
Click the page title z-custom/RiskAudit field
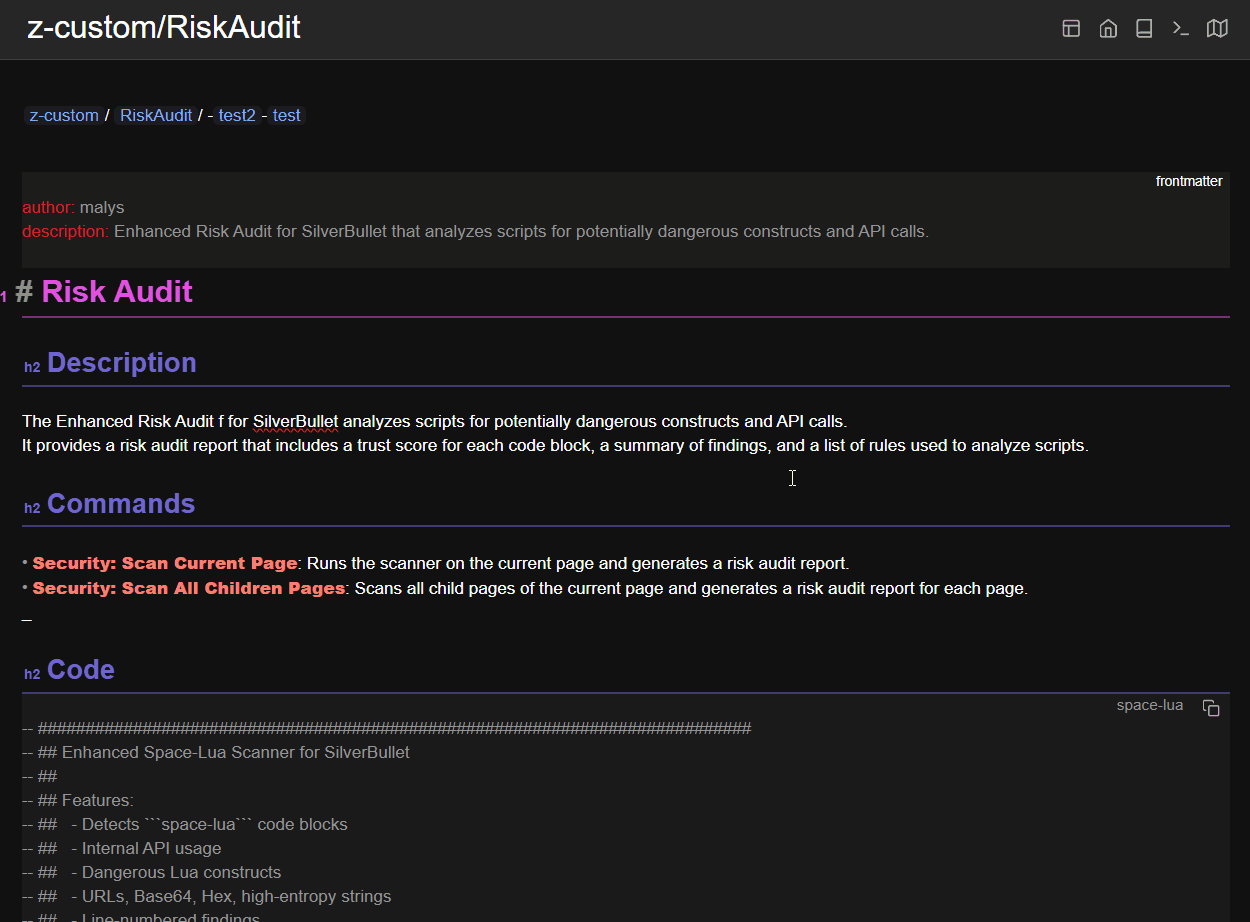tap(164, 28)
